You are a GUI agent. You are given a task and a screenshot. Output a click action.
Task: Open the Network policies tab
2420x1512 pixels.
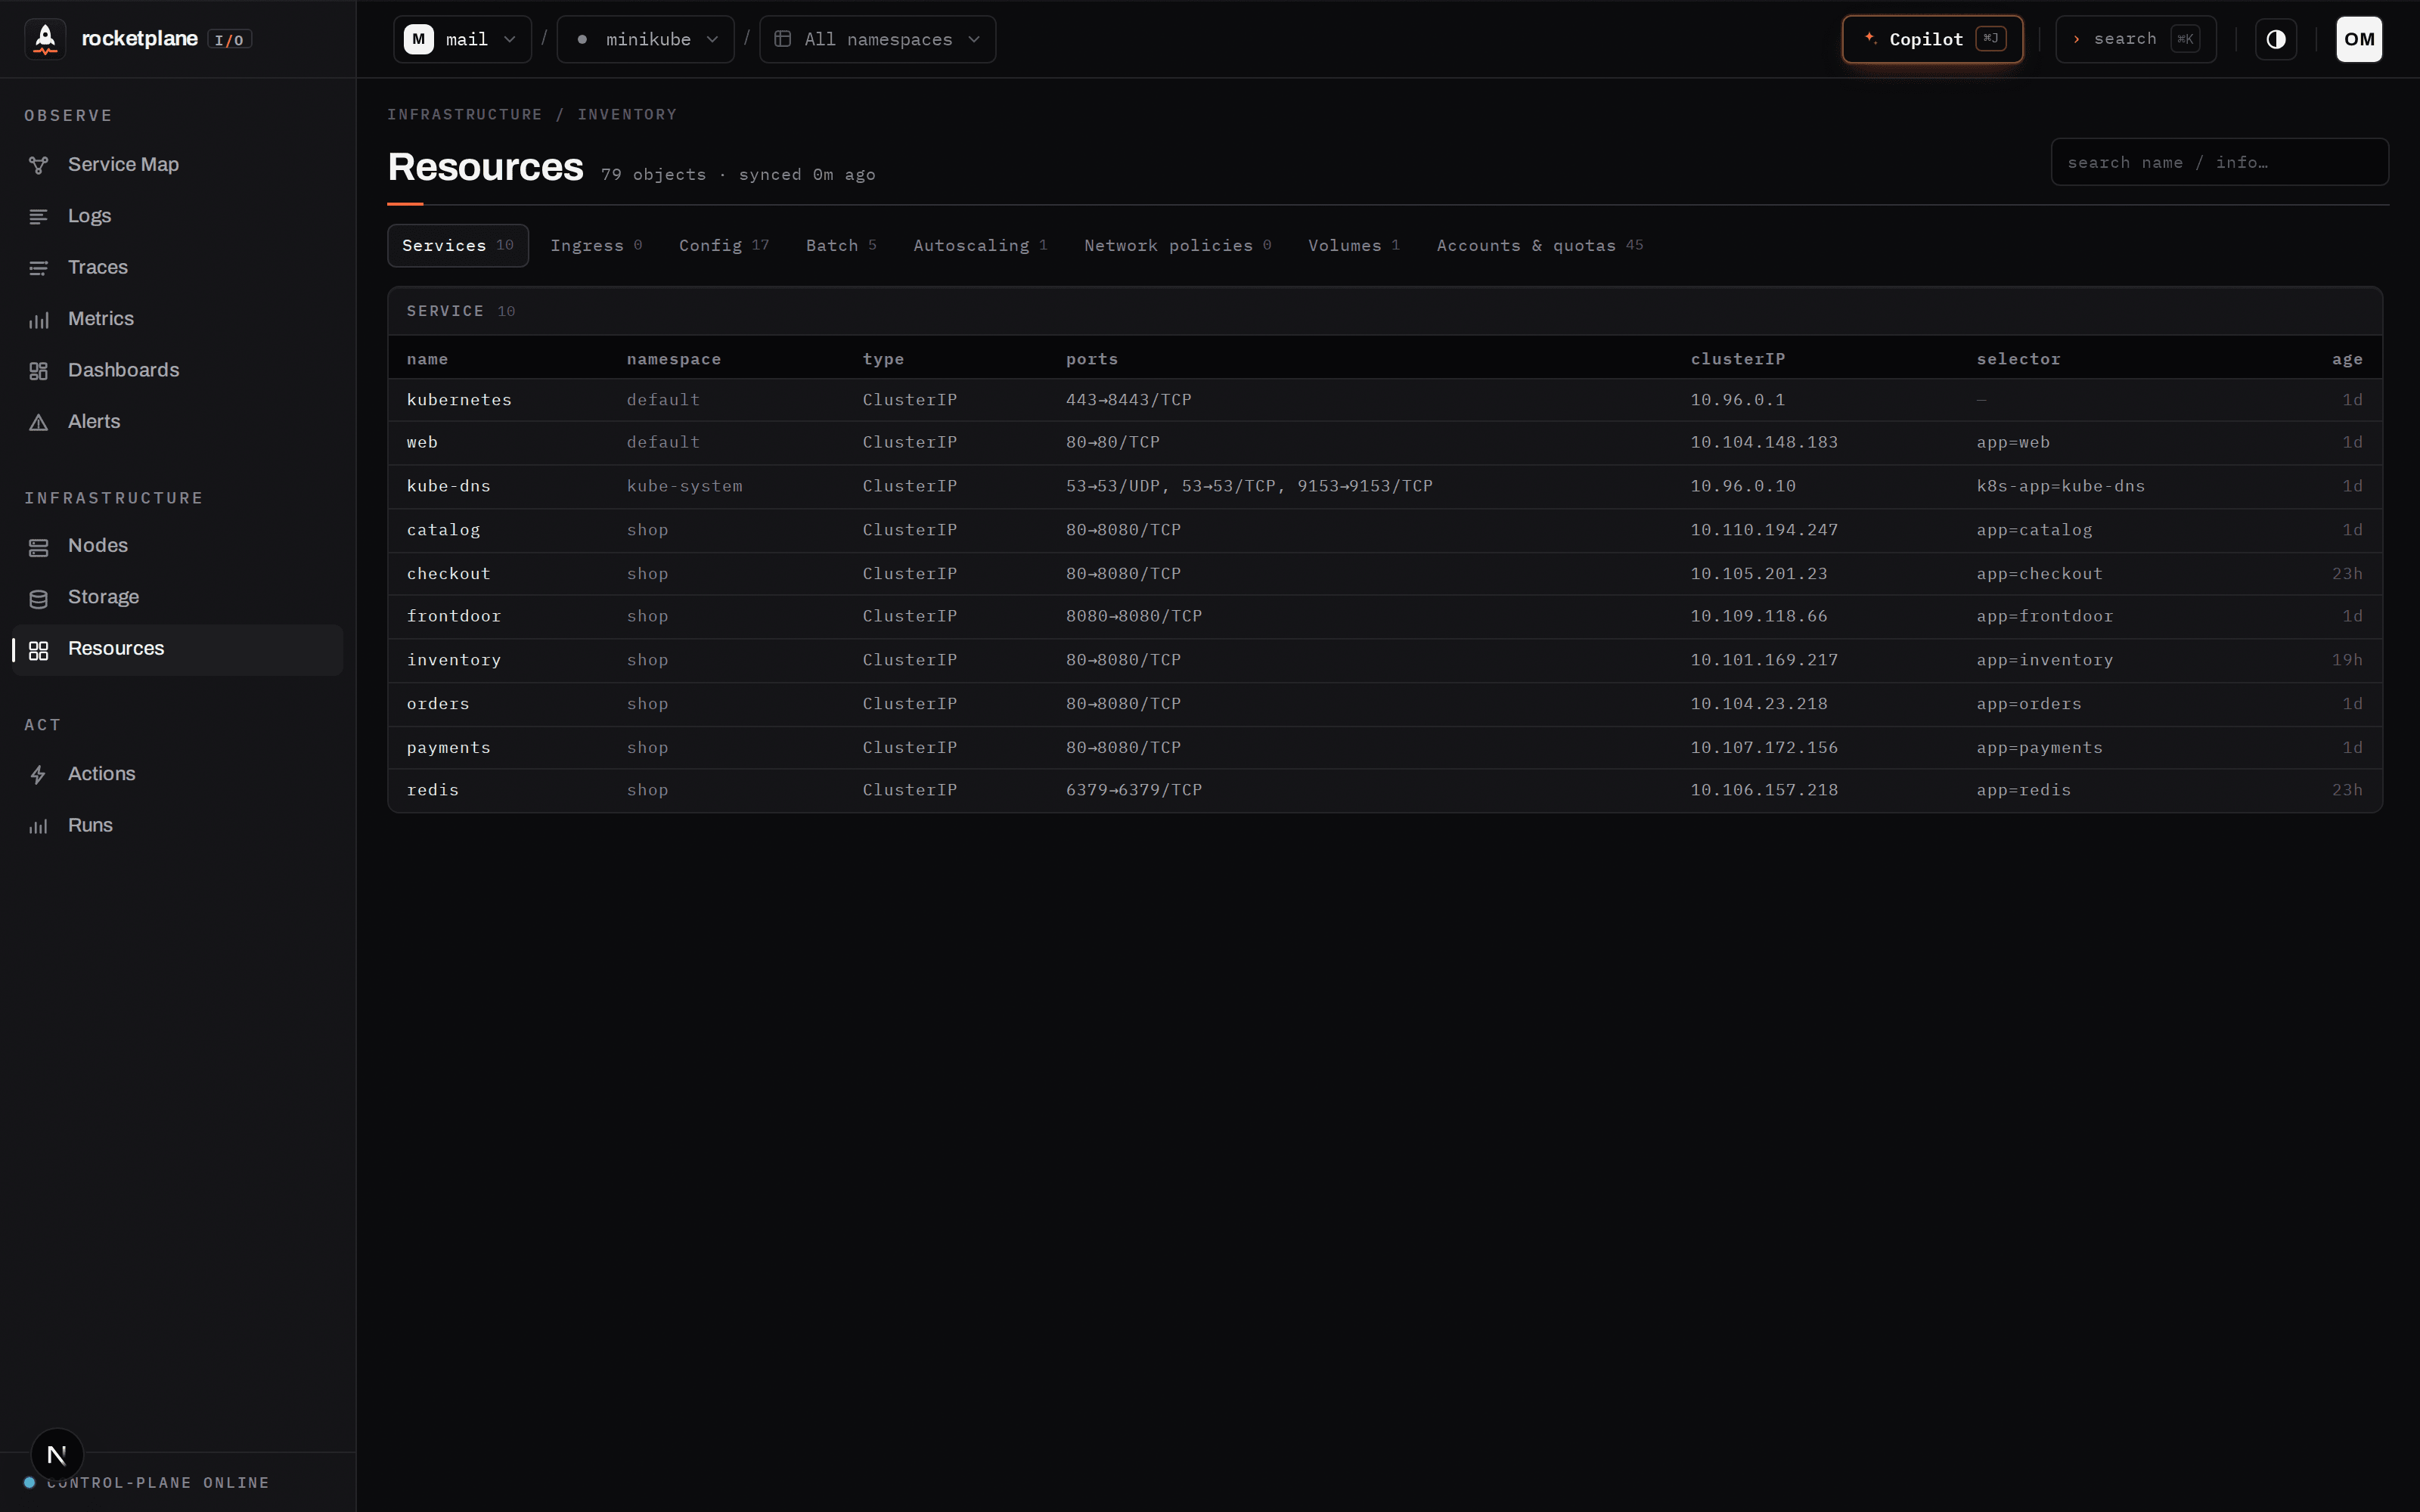1177,246
